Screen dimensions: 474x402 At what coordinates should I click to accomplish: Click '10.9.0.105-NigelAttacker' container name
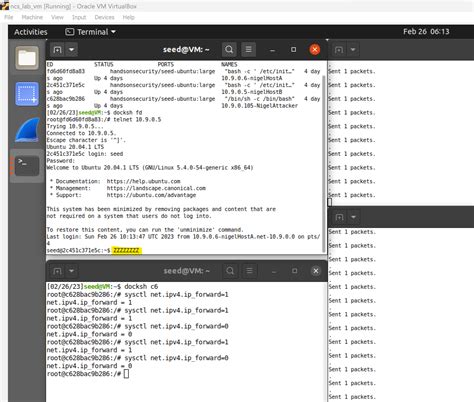(259, 106)
